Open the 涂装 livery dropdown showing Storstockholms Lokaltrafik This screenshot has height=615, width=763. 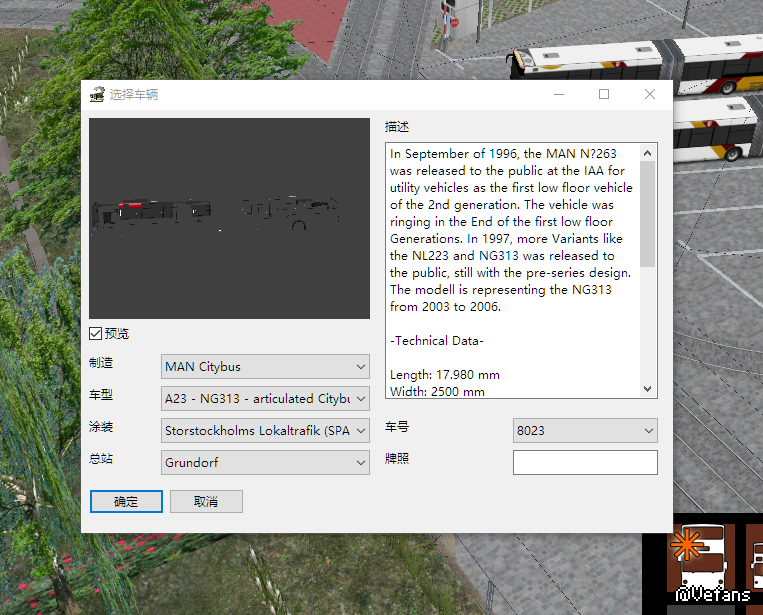[265, 431]
